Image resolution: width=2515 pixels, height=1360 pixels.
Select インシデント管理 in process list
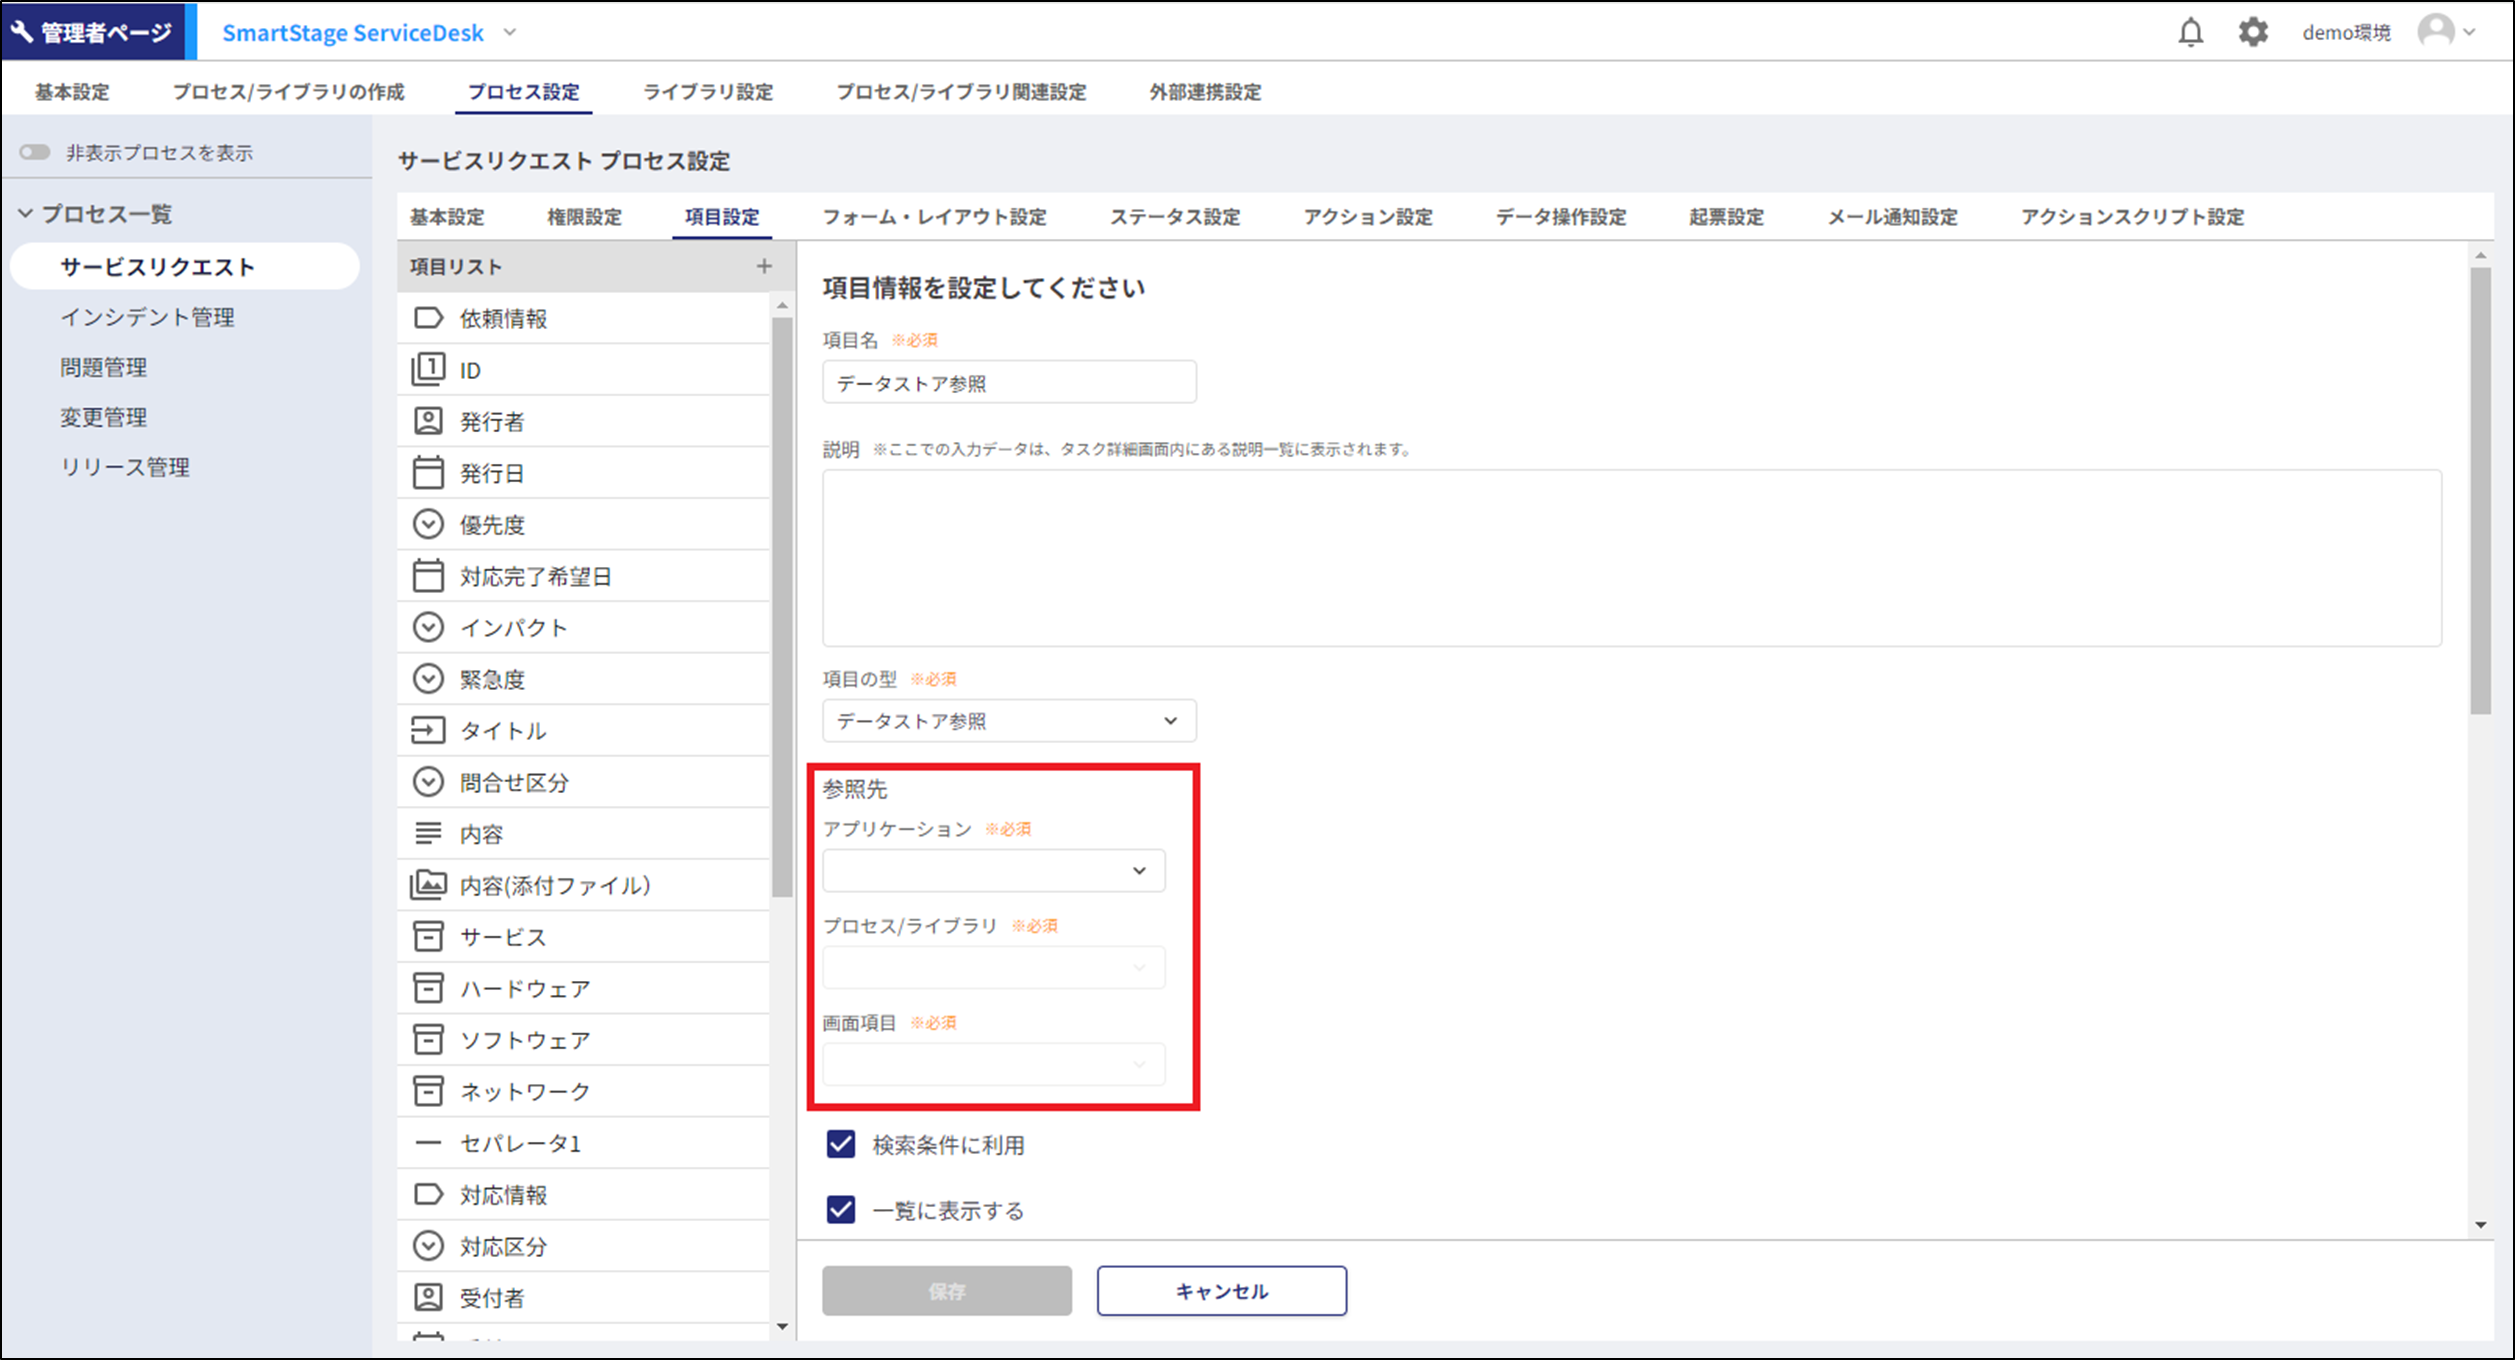(147, 317)
